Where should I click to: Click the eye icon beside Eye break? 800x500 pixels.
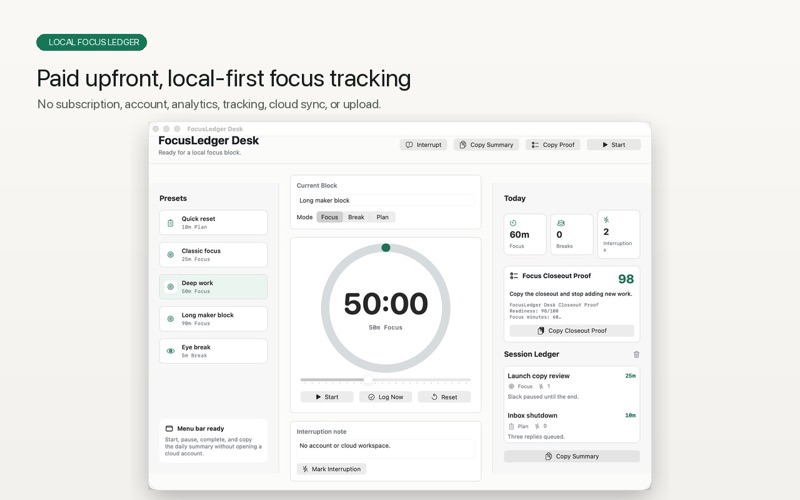pyautogui.click(x=170, y=351)
